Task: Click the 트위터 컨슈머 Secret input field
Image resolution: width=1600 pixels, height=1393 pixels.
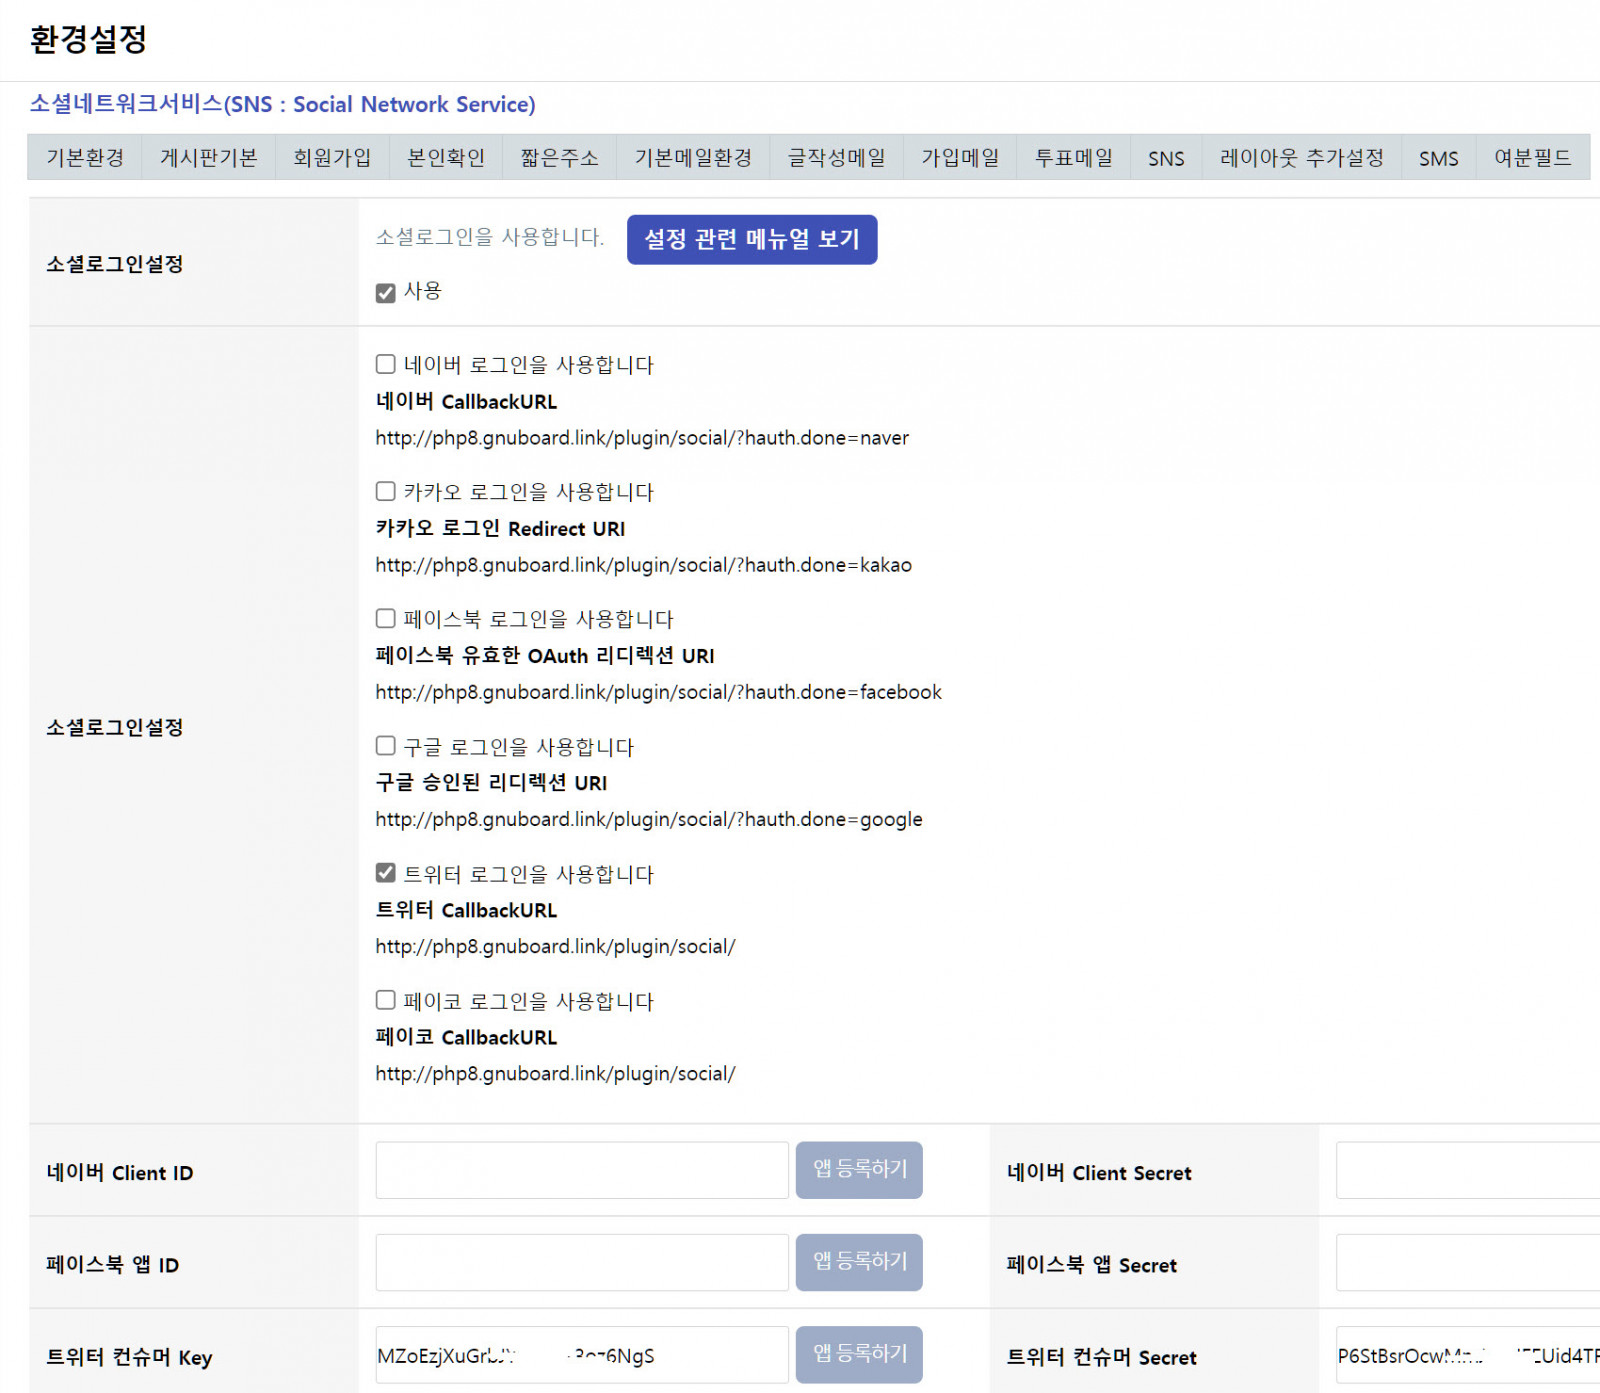Action: [1468, 1355]
